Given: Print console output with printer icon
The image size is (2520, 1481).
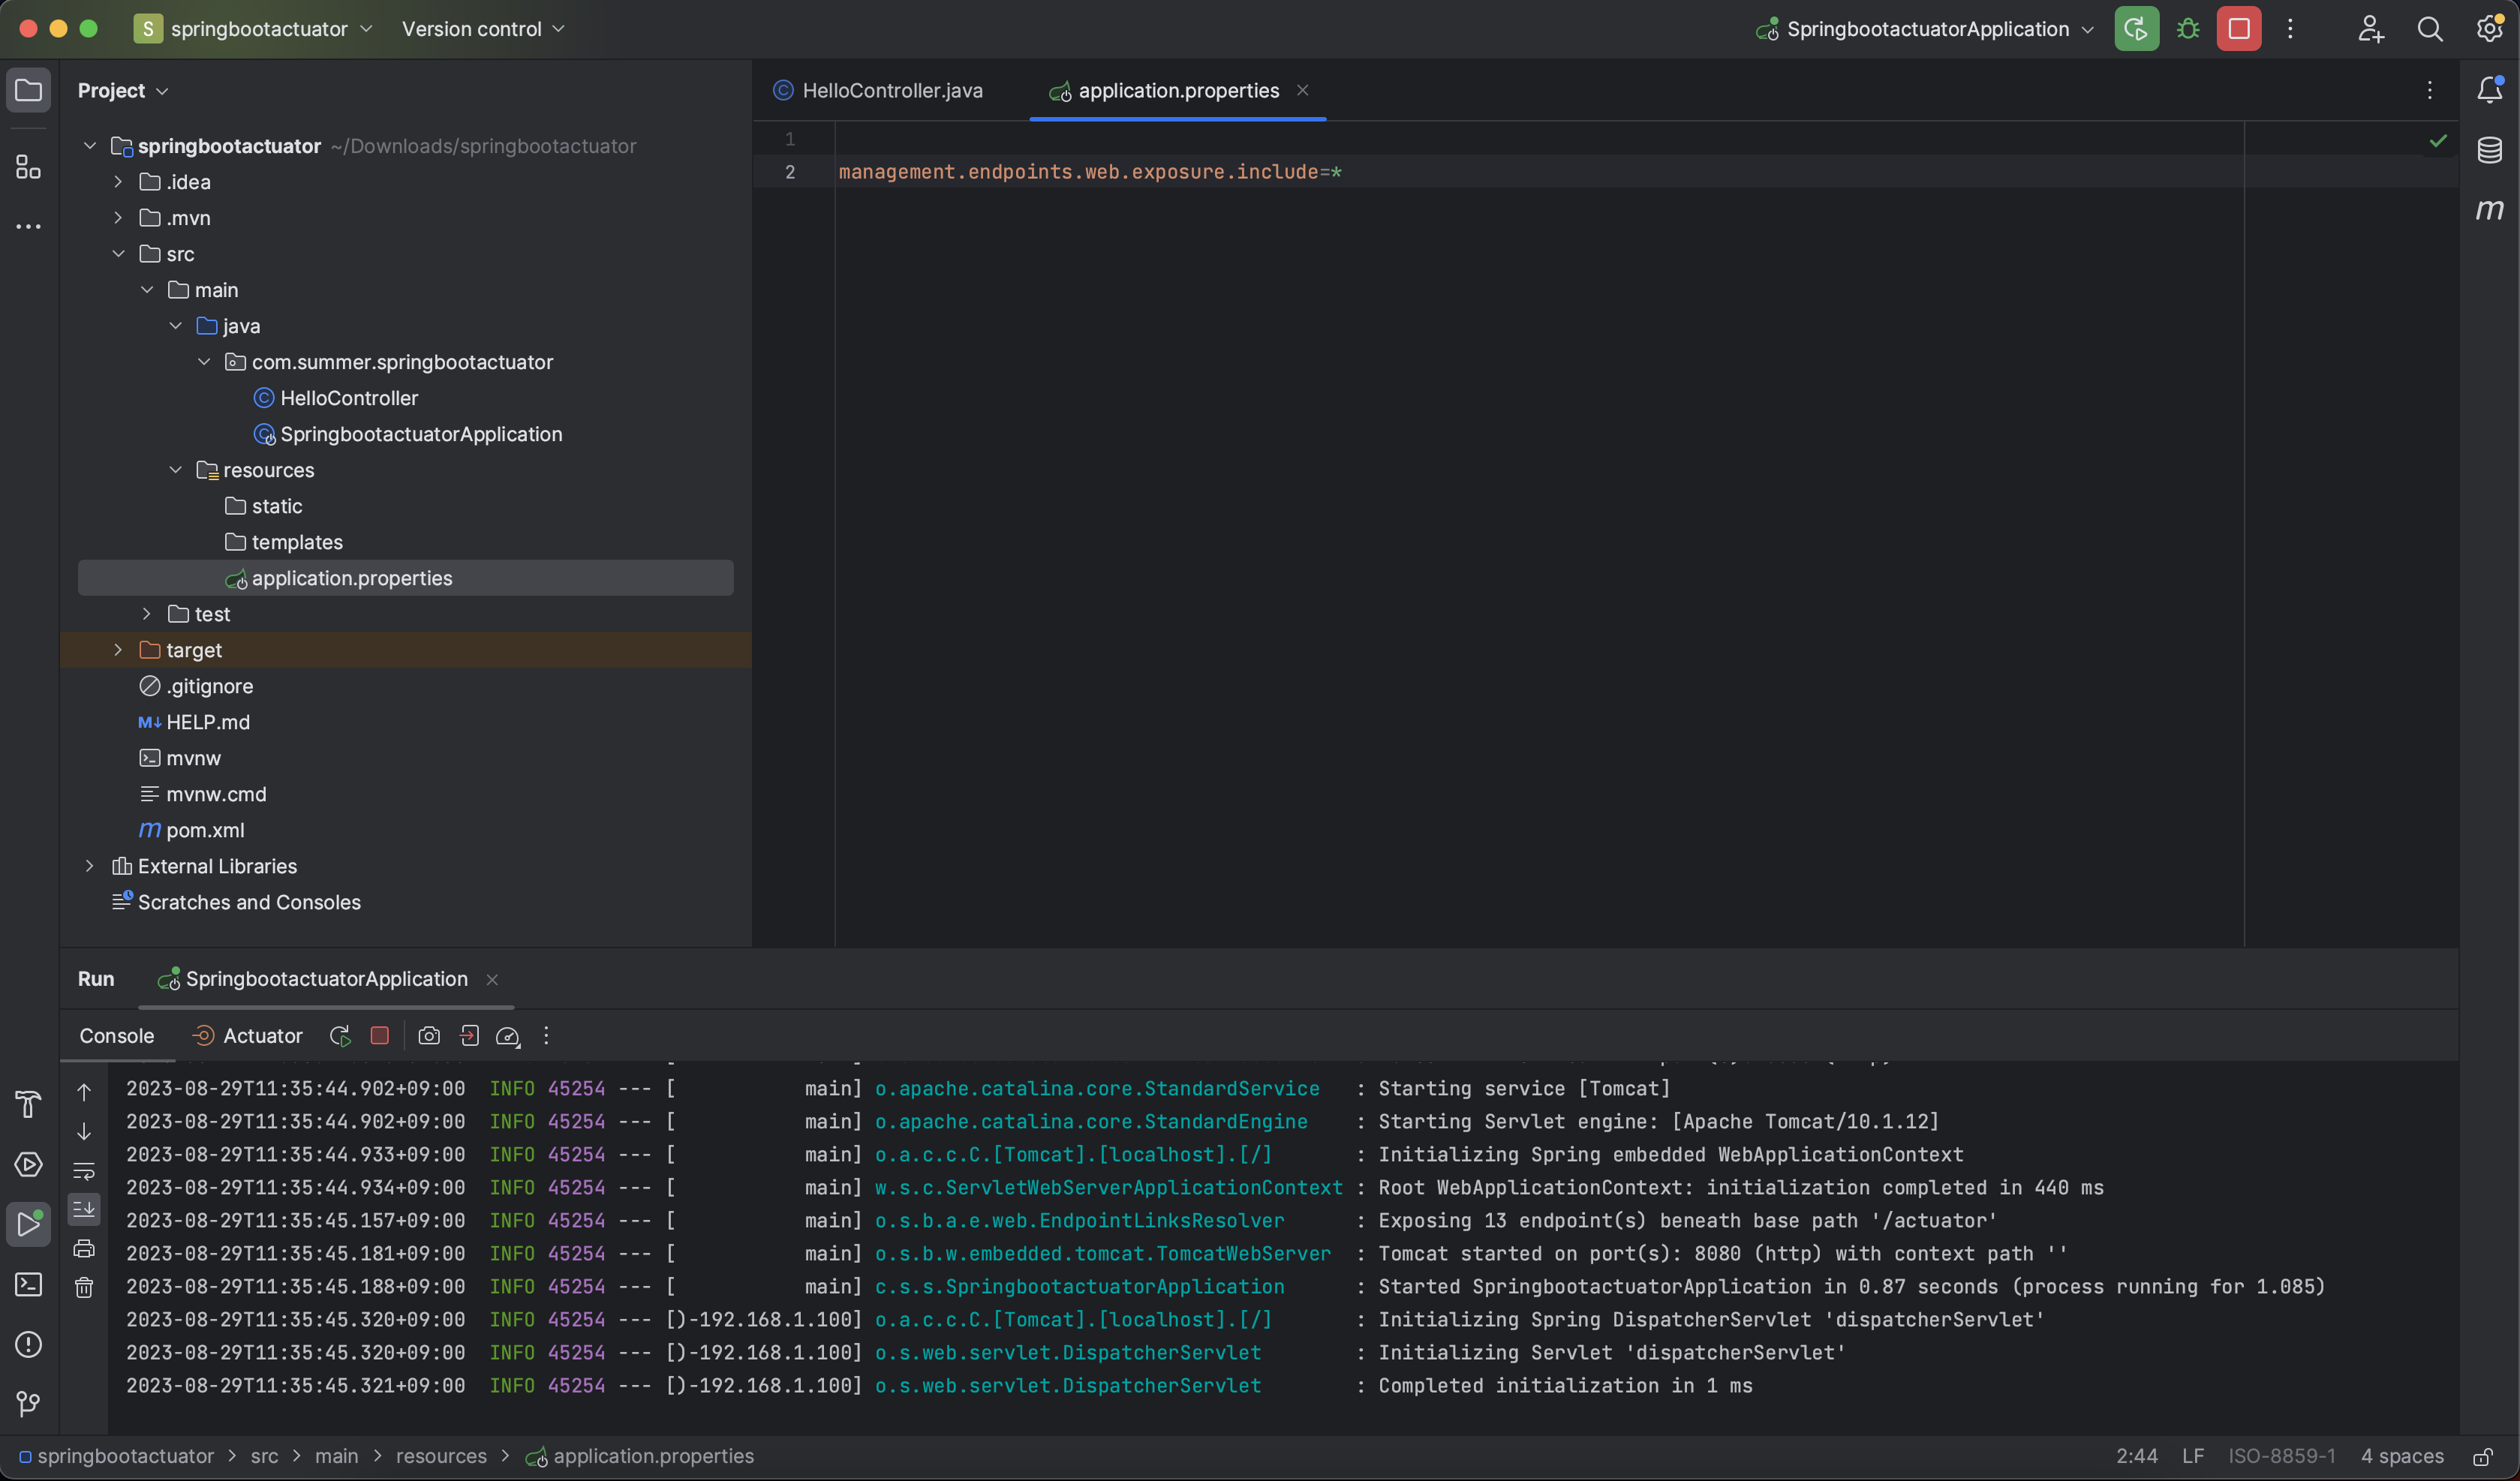Looking at the screenshot, I should point(84,1248).
